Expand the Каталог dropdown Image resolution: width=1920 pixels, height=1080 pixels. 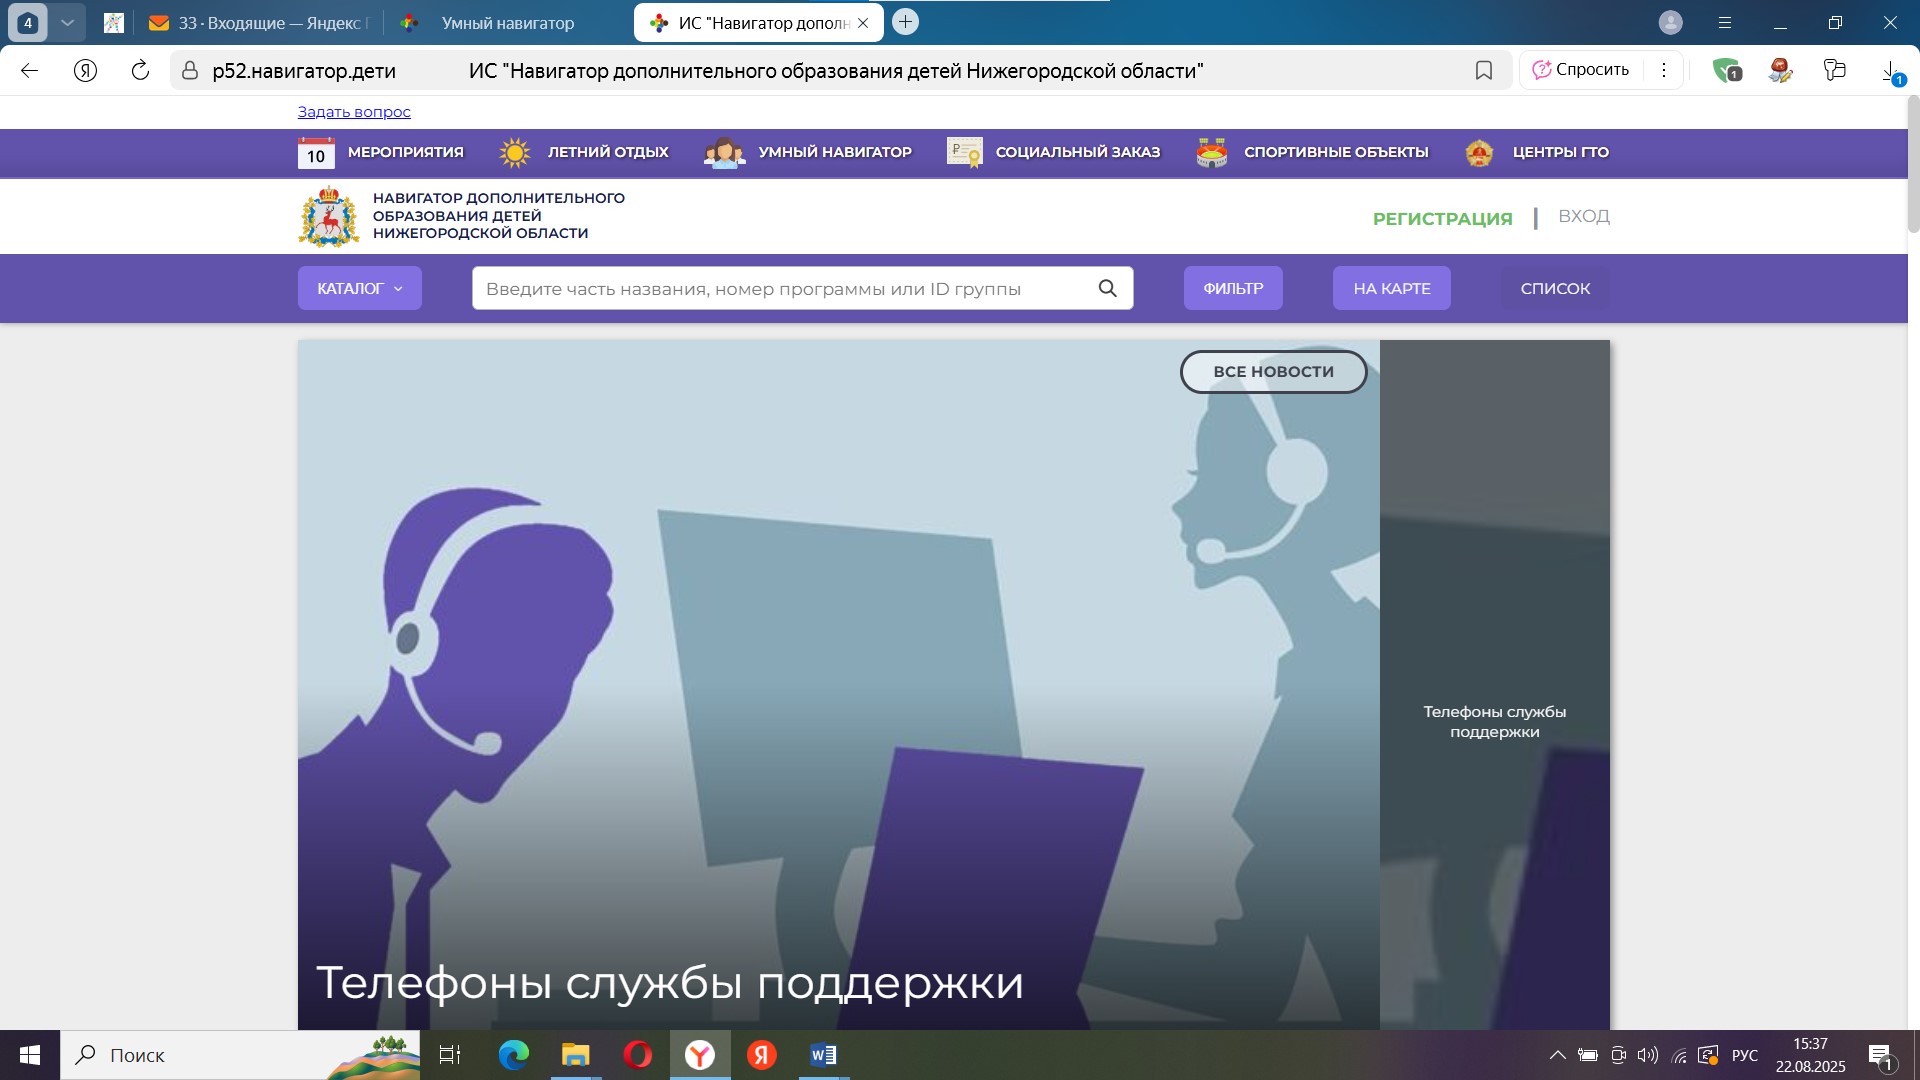pos(359,288)
